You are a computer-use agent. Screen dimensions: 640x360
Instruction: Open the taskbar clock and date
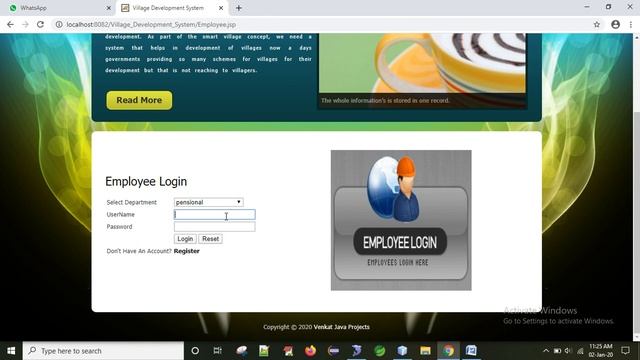[601, 351]
